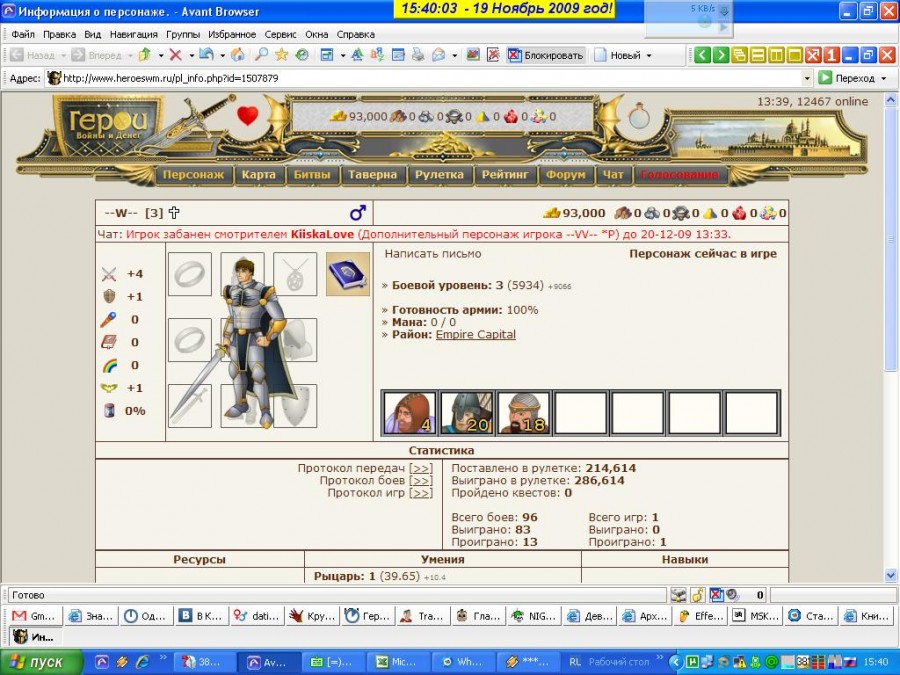Click the amulet necklace equipment slot
The image size is (900, 675).
coord(295,274)
